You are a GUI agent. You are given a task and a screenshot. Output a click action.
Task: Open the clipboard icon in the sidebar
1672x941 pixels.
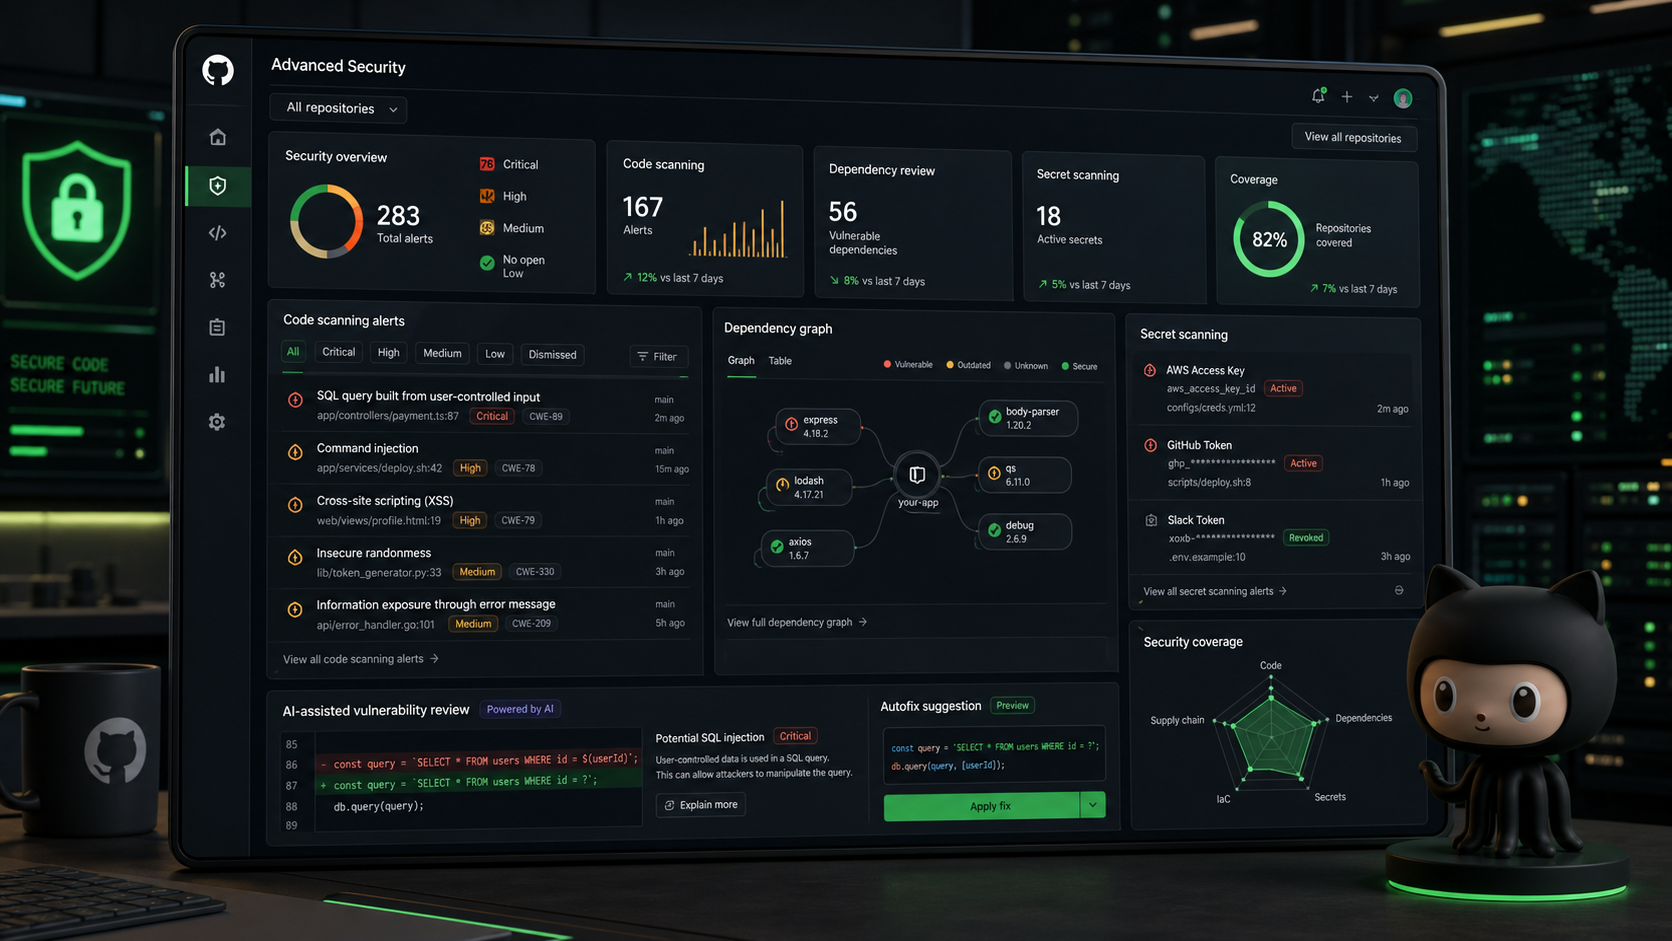217,327
